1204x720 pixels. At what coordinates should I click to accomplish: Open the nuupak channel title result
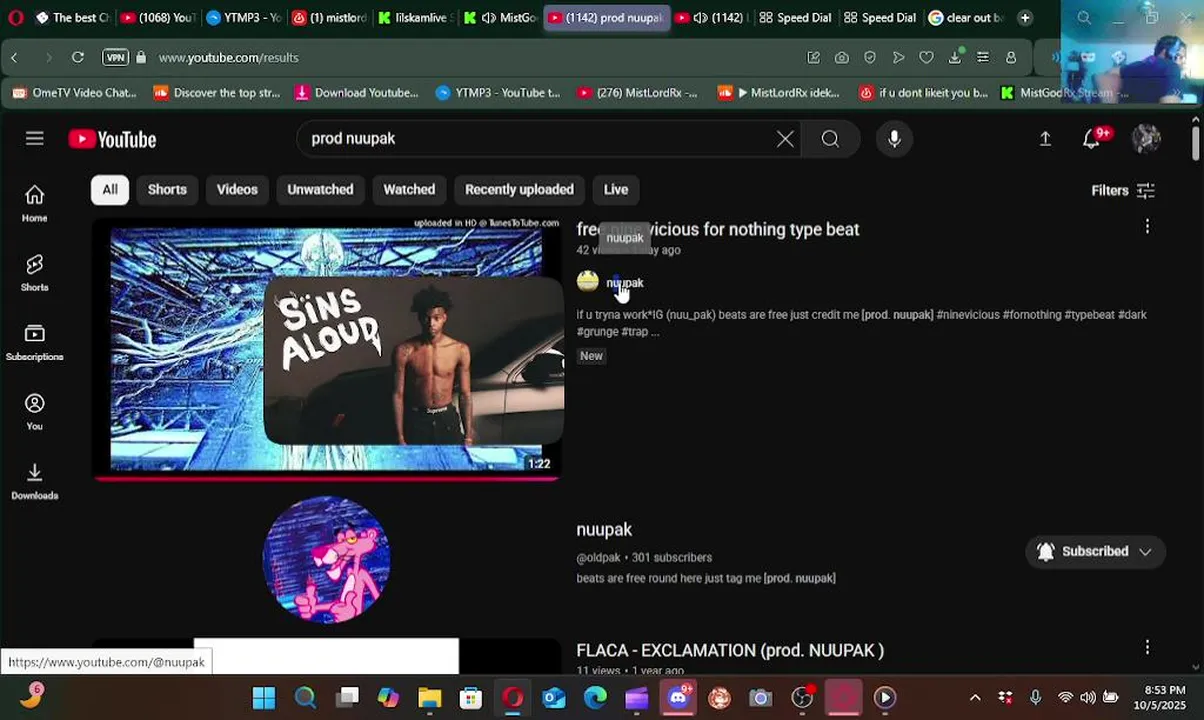click(x=604, y=529)
